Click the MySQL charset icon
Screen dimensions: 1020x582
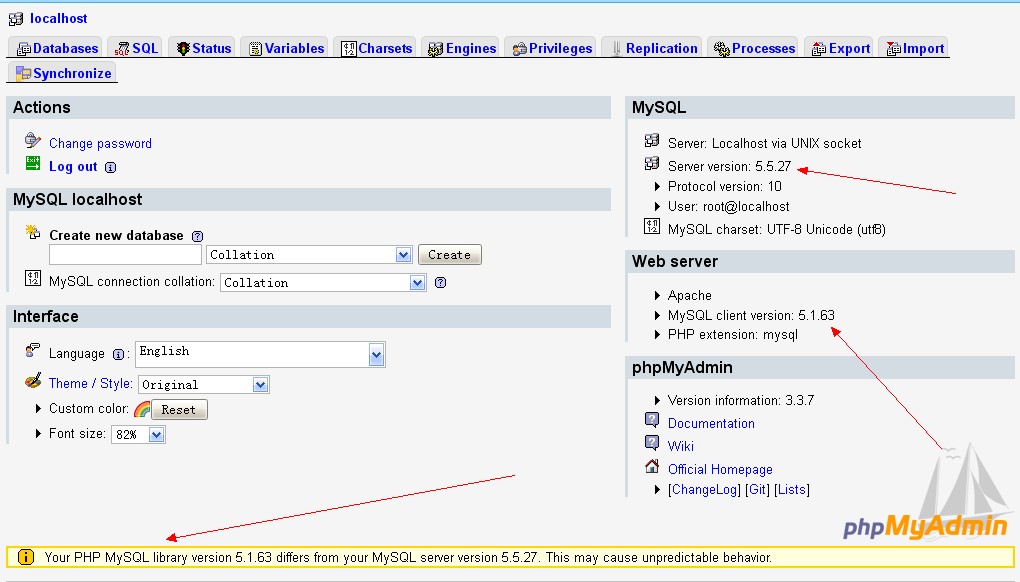652,226
